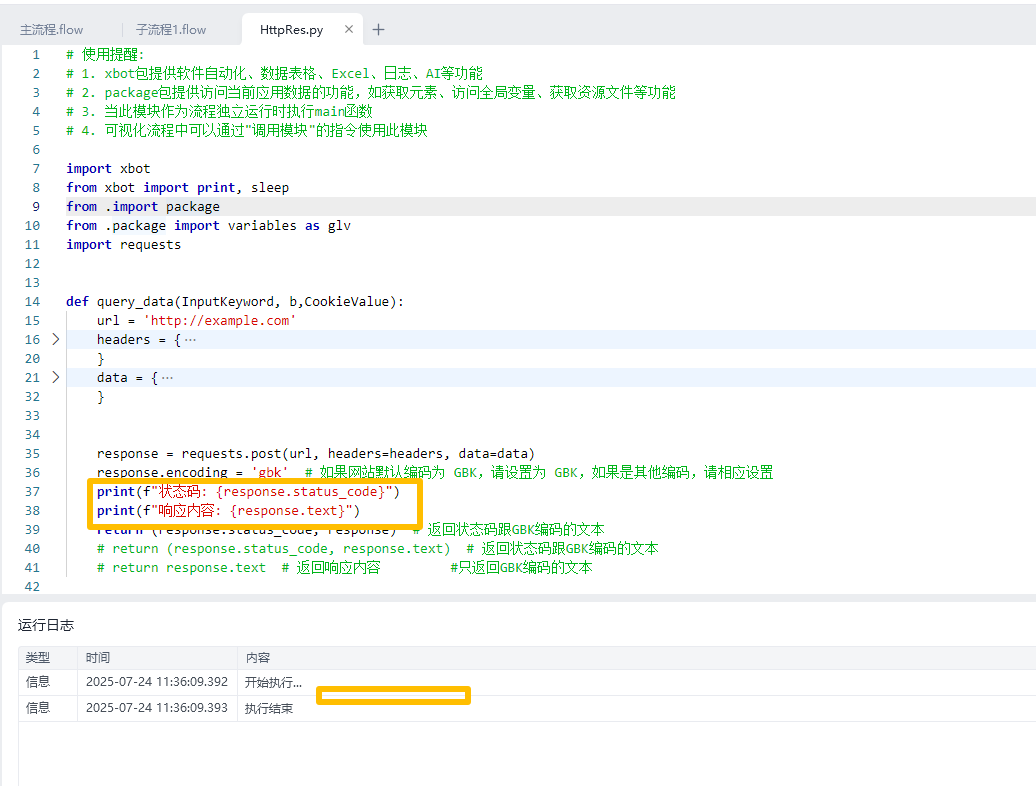The height and width of the screenshot is (786, 1036).
Task: Click the fold arrow beside line 21
Action: click(55, 378)
